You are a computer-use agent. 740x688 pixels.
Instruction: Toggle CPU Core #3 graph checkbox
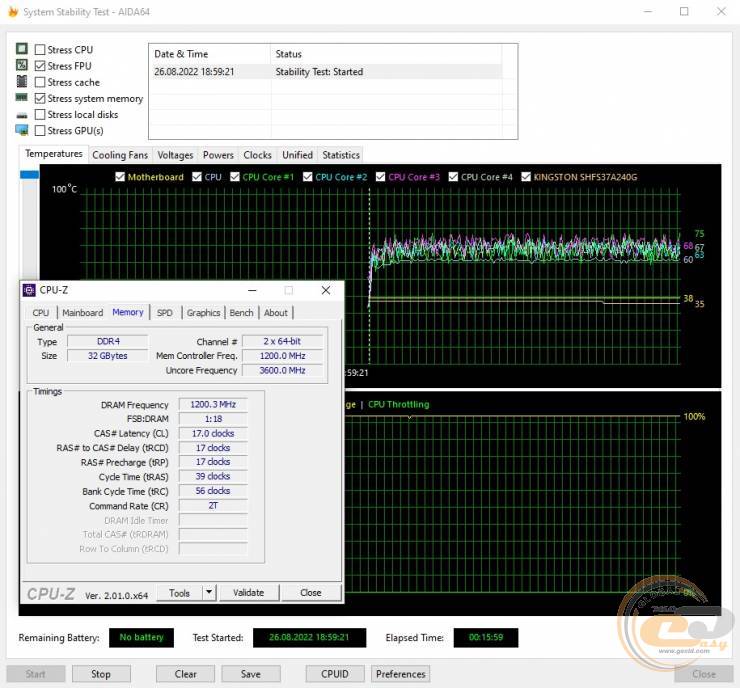[380, 176]
